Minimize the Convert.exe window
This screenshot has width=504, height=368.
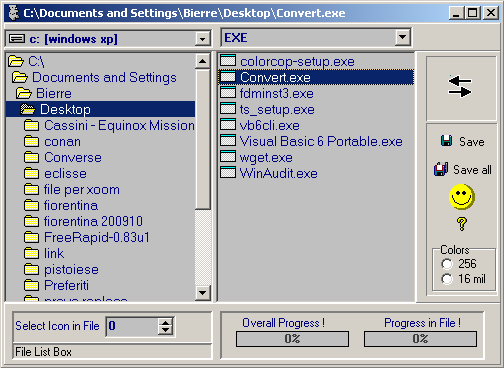pos(456,13)
